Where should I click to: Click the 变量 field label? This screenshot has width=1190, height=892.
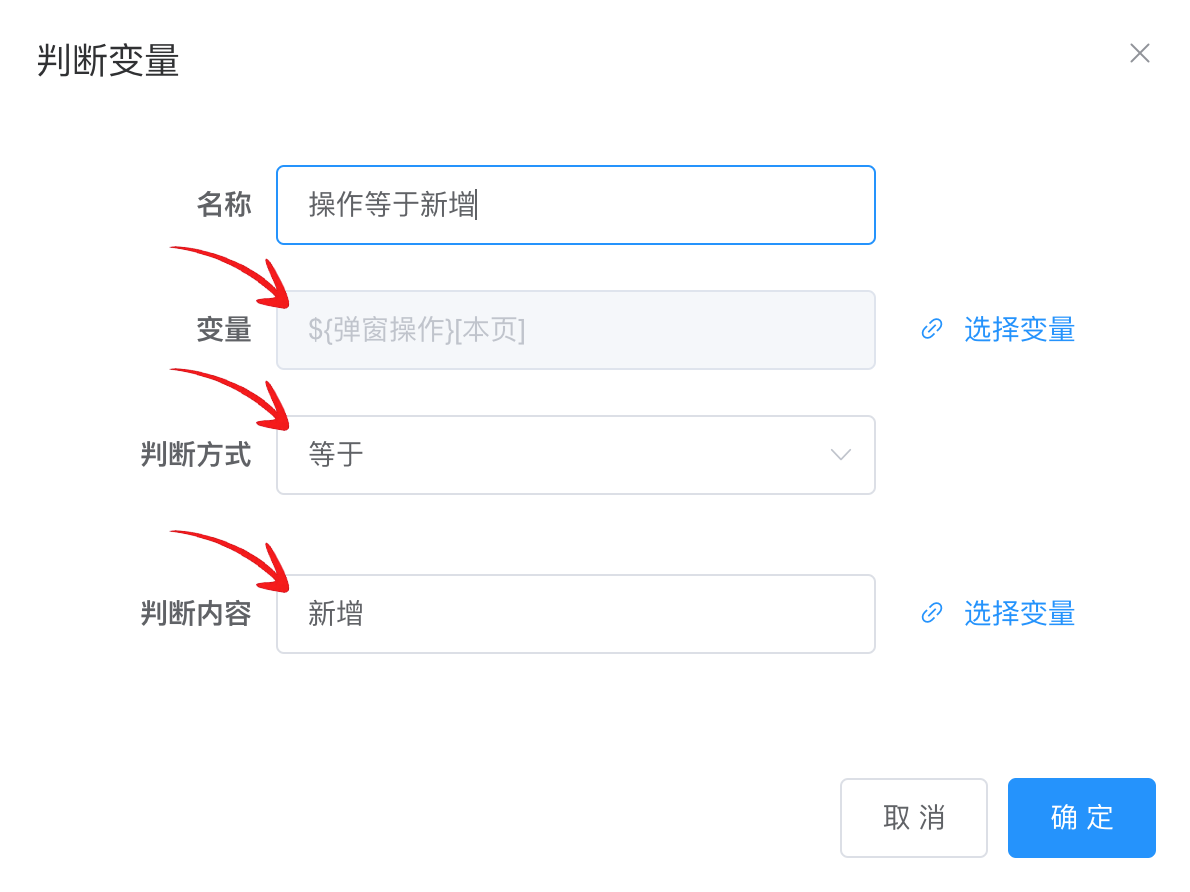(x=224, y=329)
